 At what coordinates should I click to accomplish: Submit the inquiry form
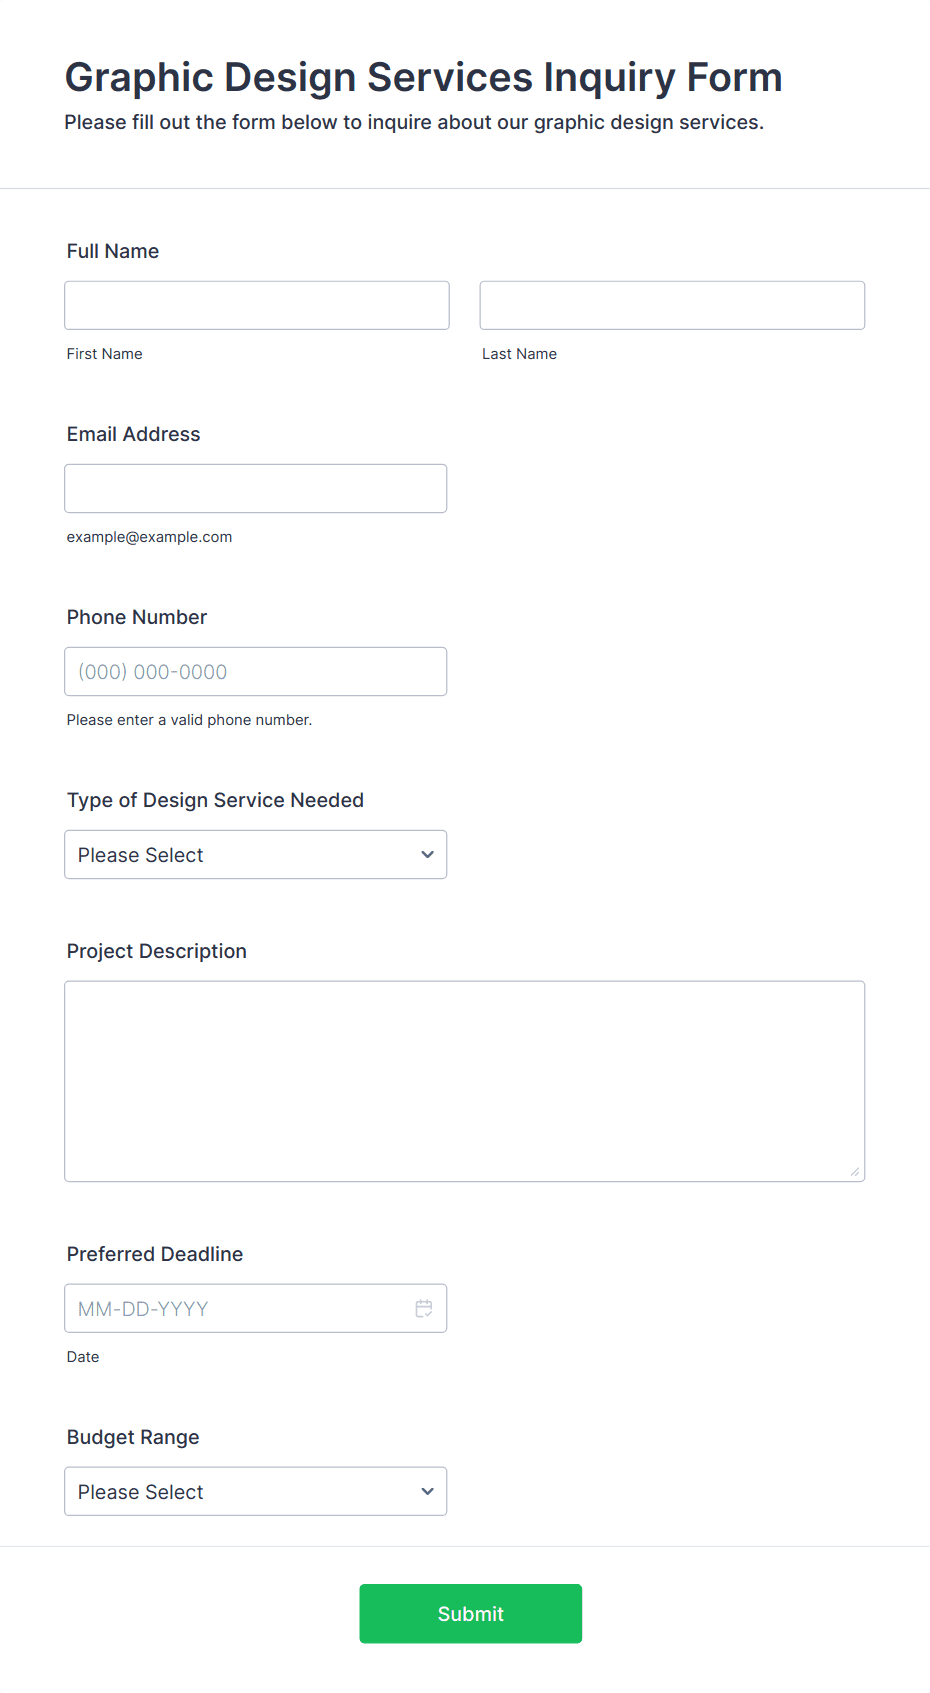click(471, 1613)
